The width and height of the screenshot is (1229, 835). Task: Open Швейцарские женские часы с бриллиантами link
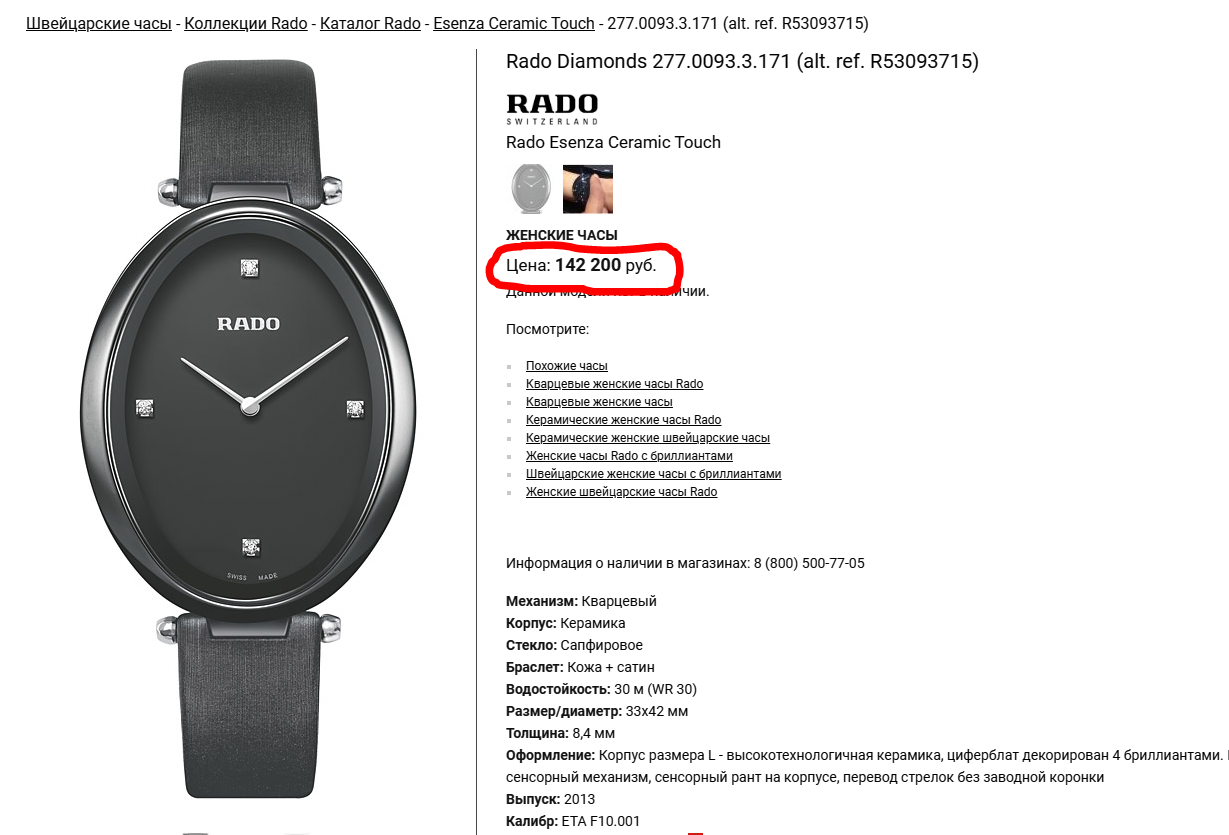pyautogui.click(x=654, y=474)
